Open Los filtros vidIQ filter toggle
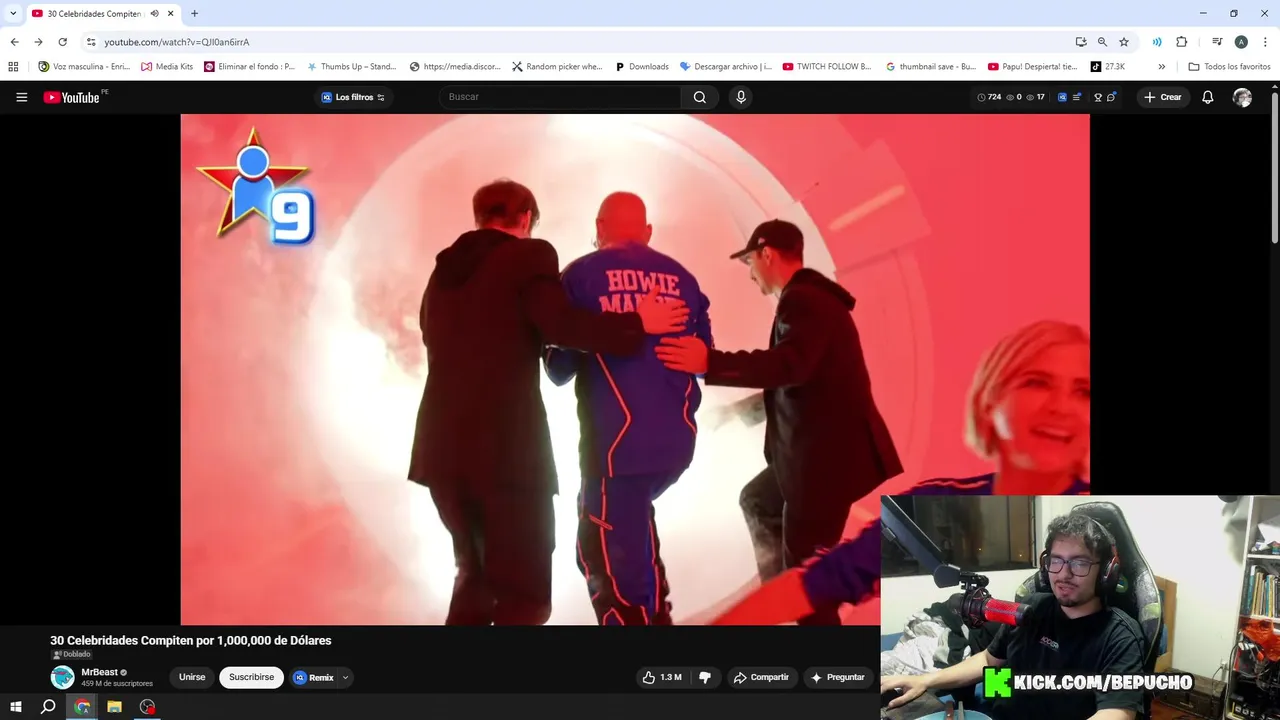Viewport: 1280px width, 720px height. pos(353,97)
